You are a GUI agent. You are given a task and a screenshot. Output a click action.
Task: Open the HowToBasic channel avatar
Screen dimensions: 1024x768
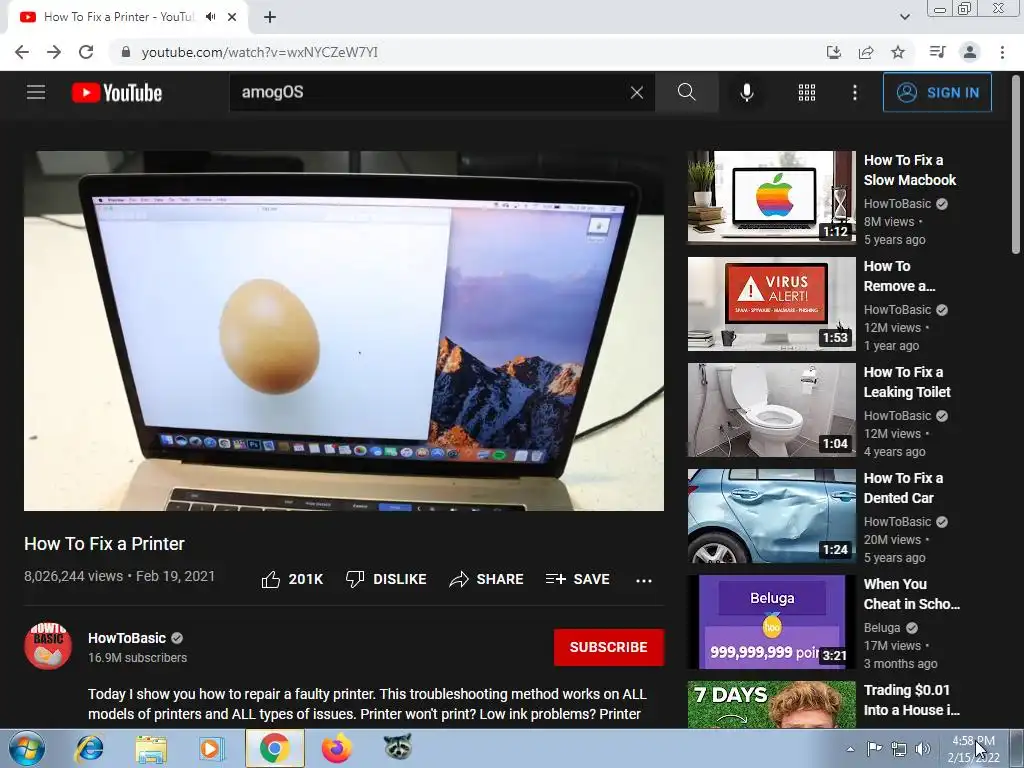(48, 646)
